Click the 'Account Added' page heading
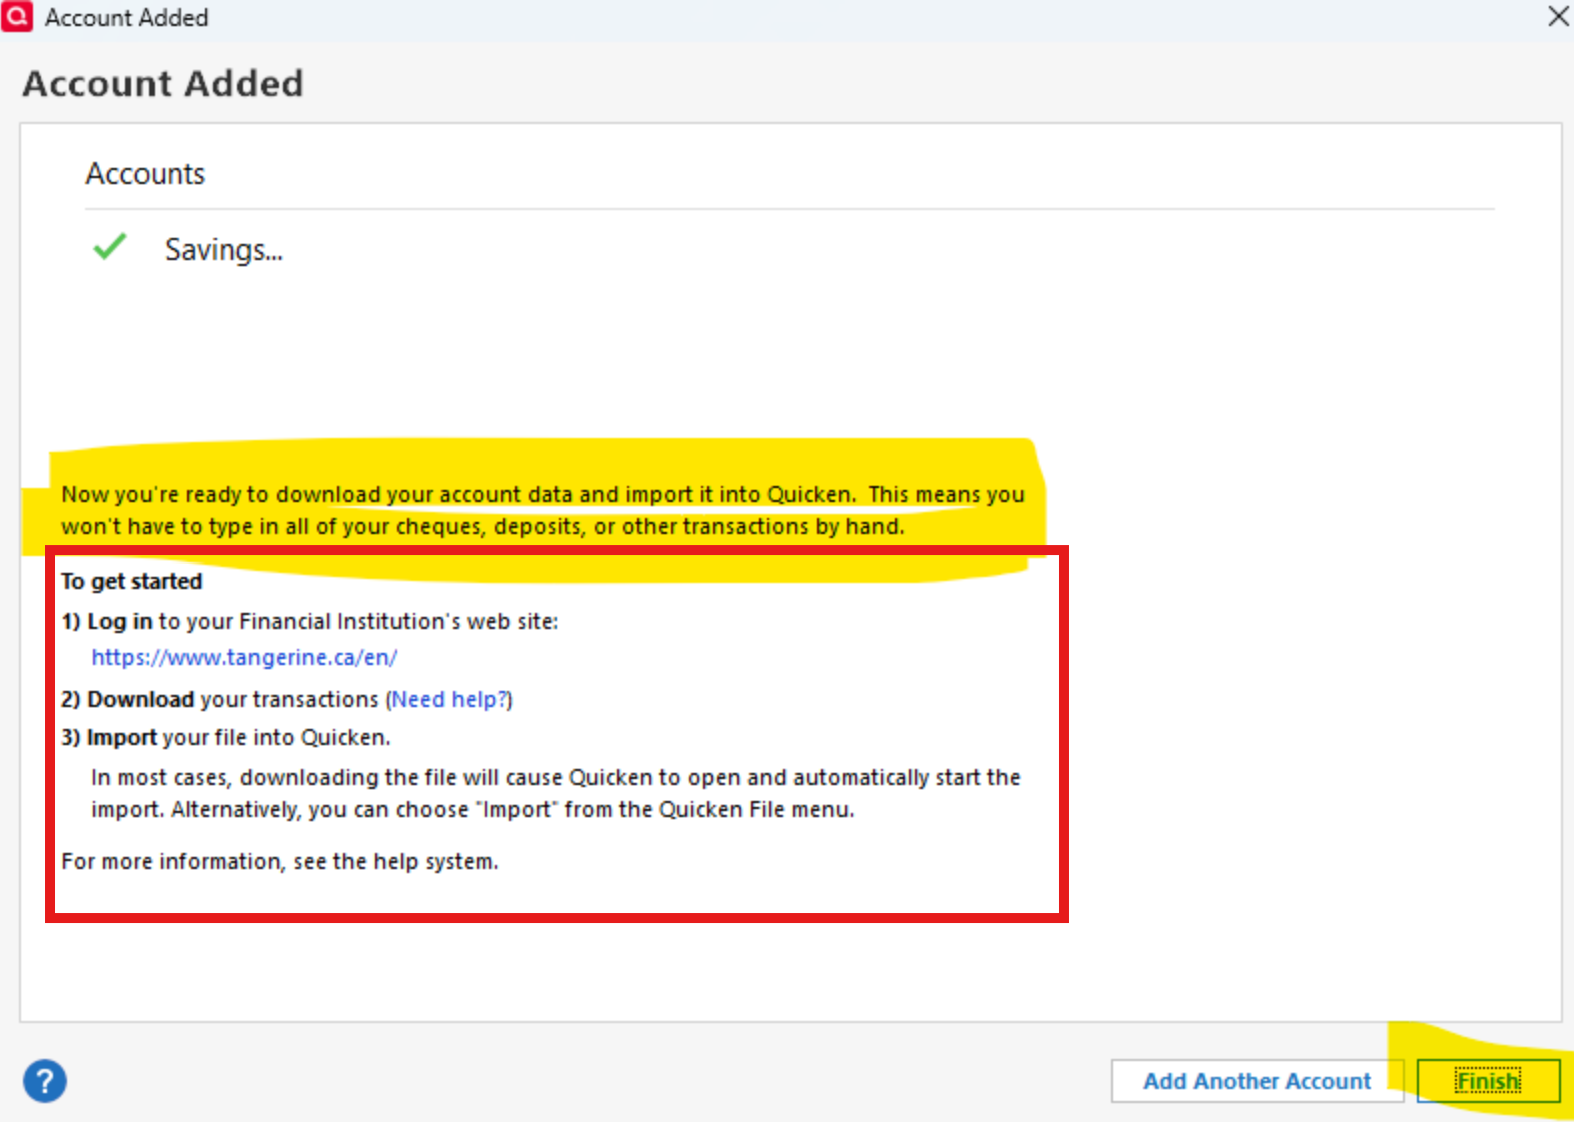The height and width of the screenshot is (1122, 1574). coord(163,83)
